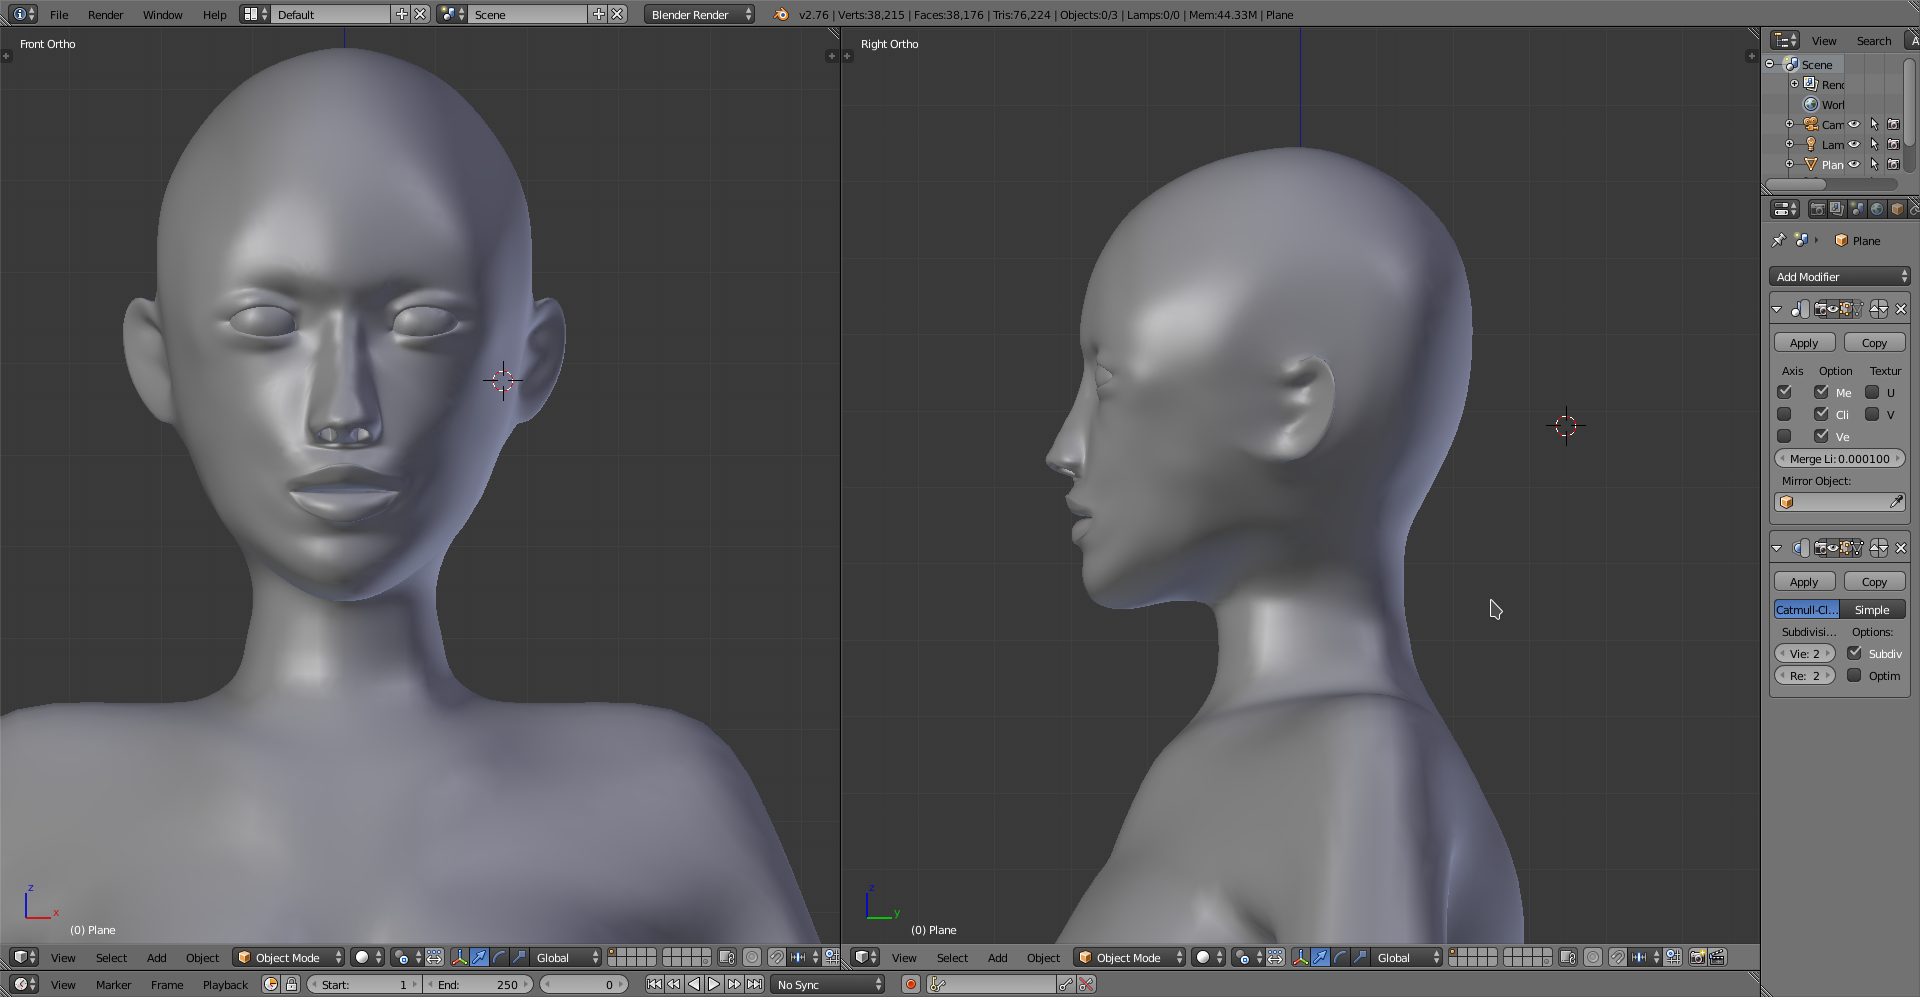
Task: Open the Render menu
Action: [x=105, y=15]
